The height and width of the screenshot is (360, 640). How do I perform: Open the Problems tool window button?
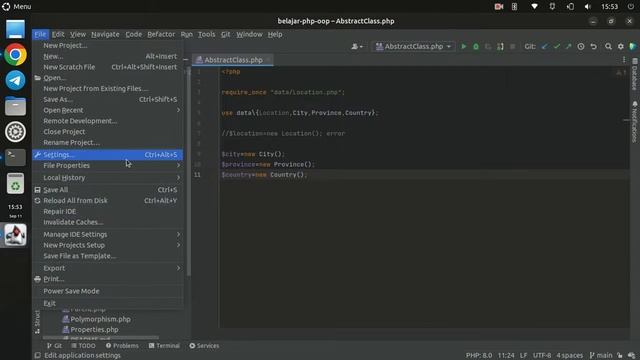[x=122, y=346]
